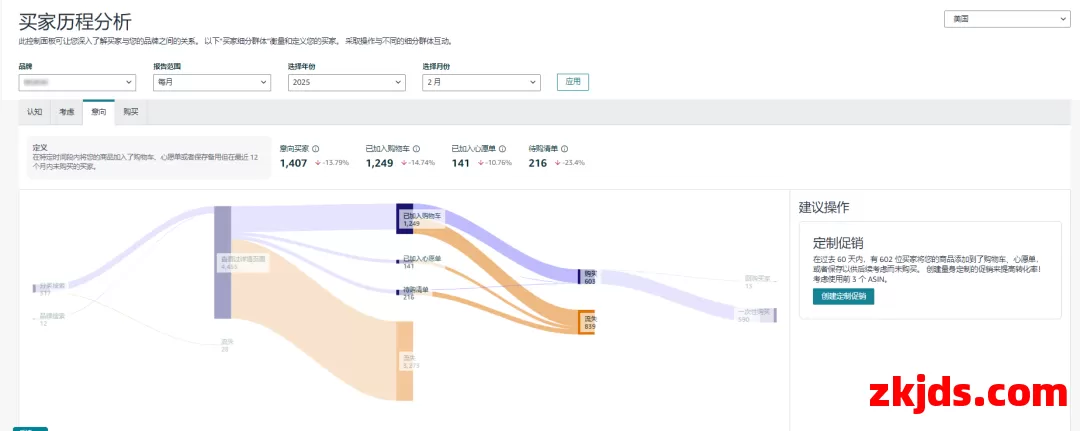The height and width of the screenshot is (431, 1080).
Task: Open the 品牌 brand dropdown
Action: click(77, 82)
